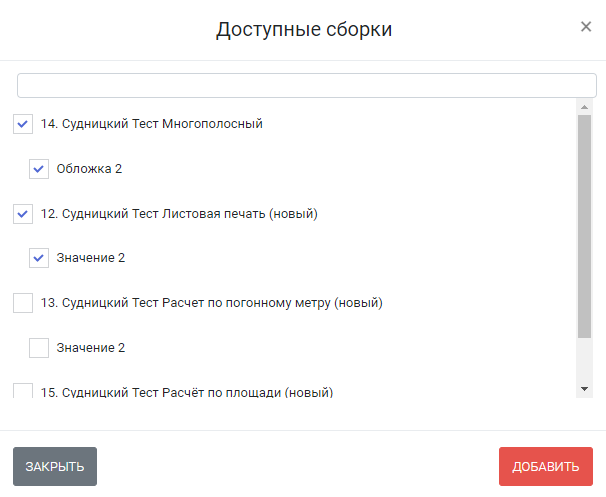Uncheck the Обложка 2 checkbox

(39, 169)
